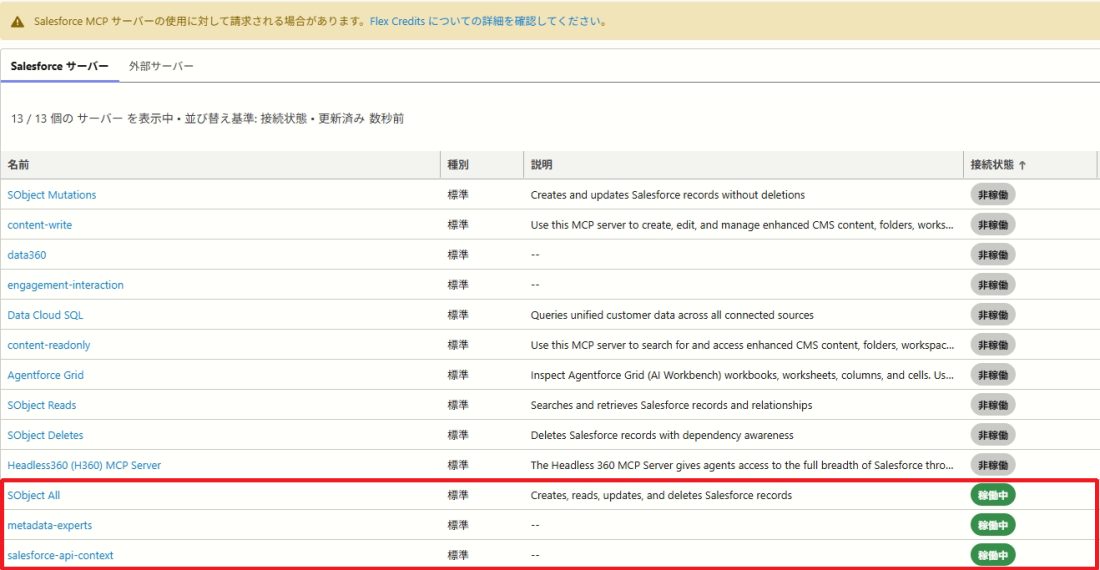Image resolution: width=1100 pixels, height=570 pixels.
Task: Open the content-write server
Action: coord(39,225)
